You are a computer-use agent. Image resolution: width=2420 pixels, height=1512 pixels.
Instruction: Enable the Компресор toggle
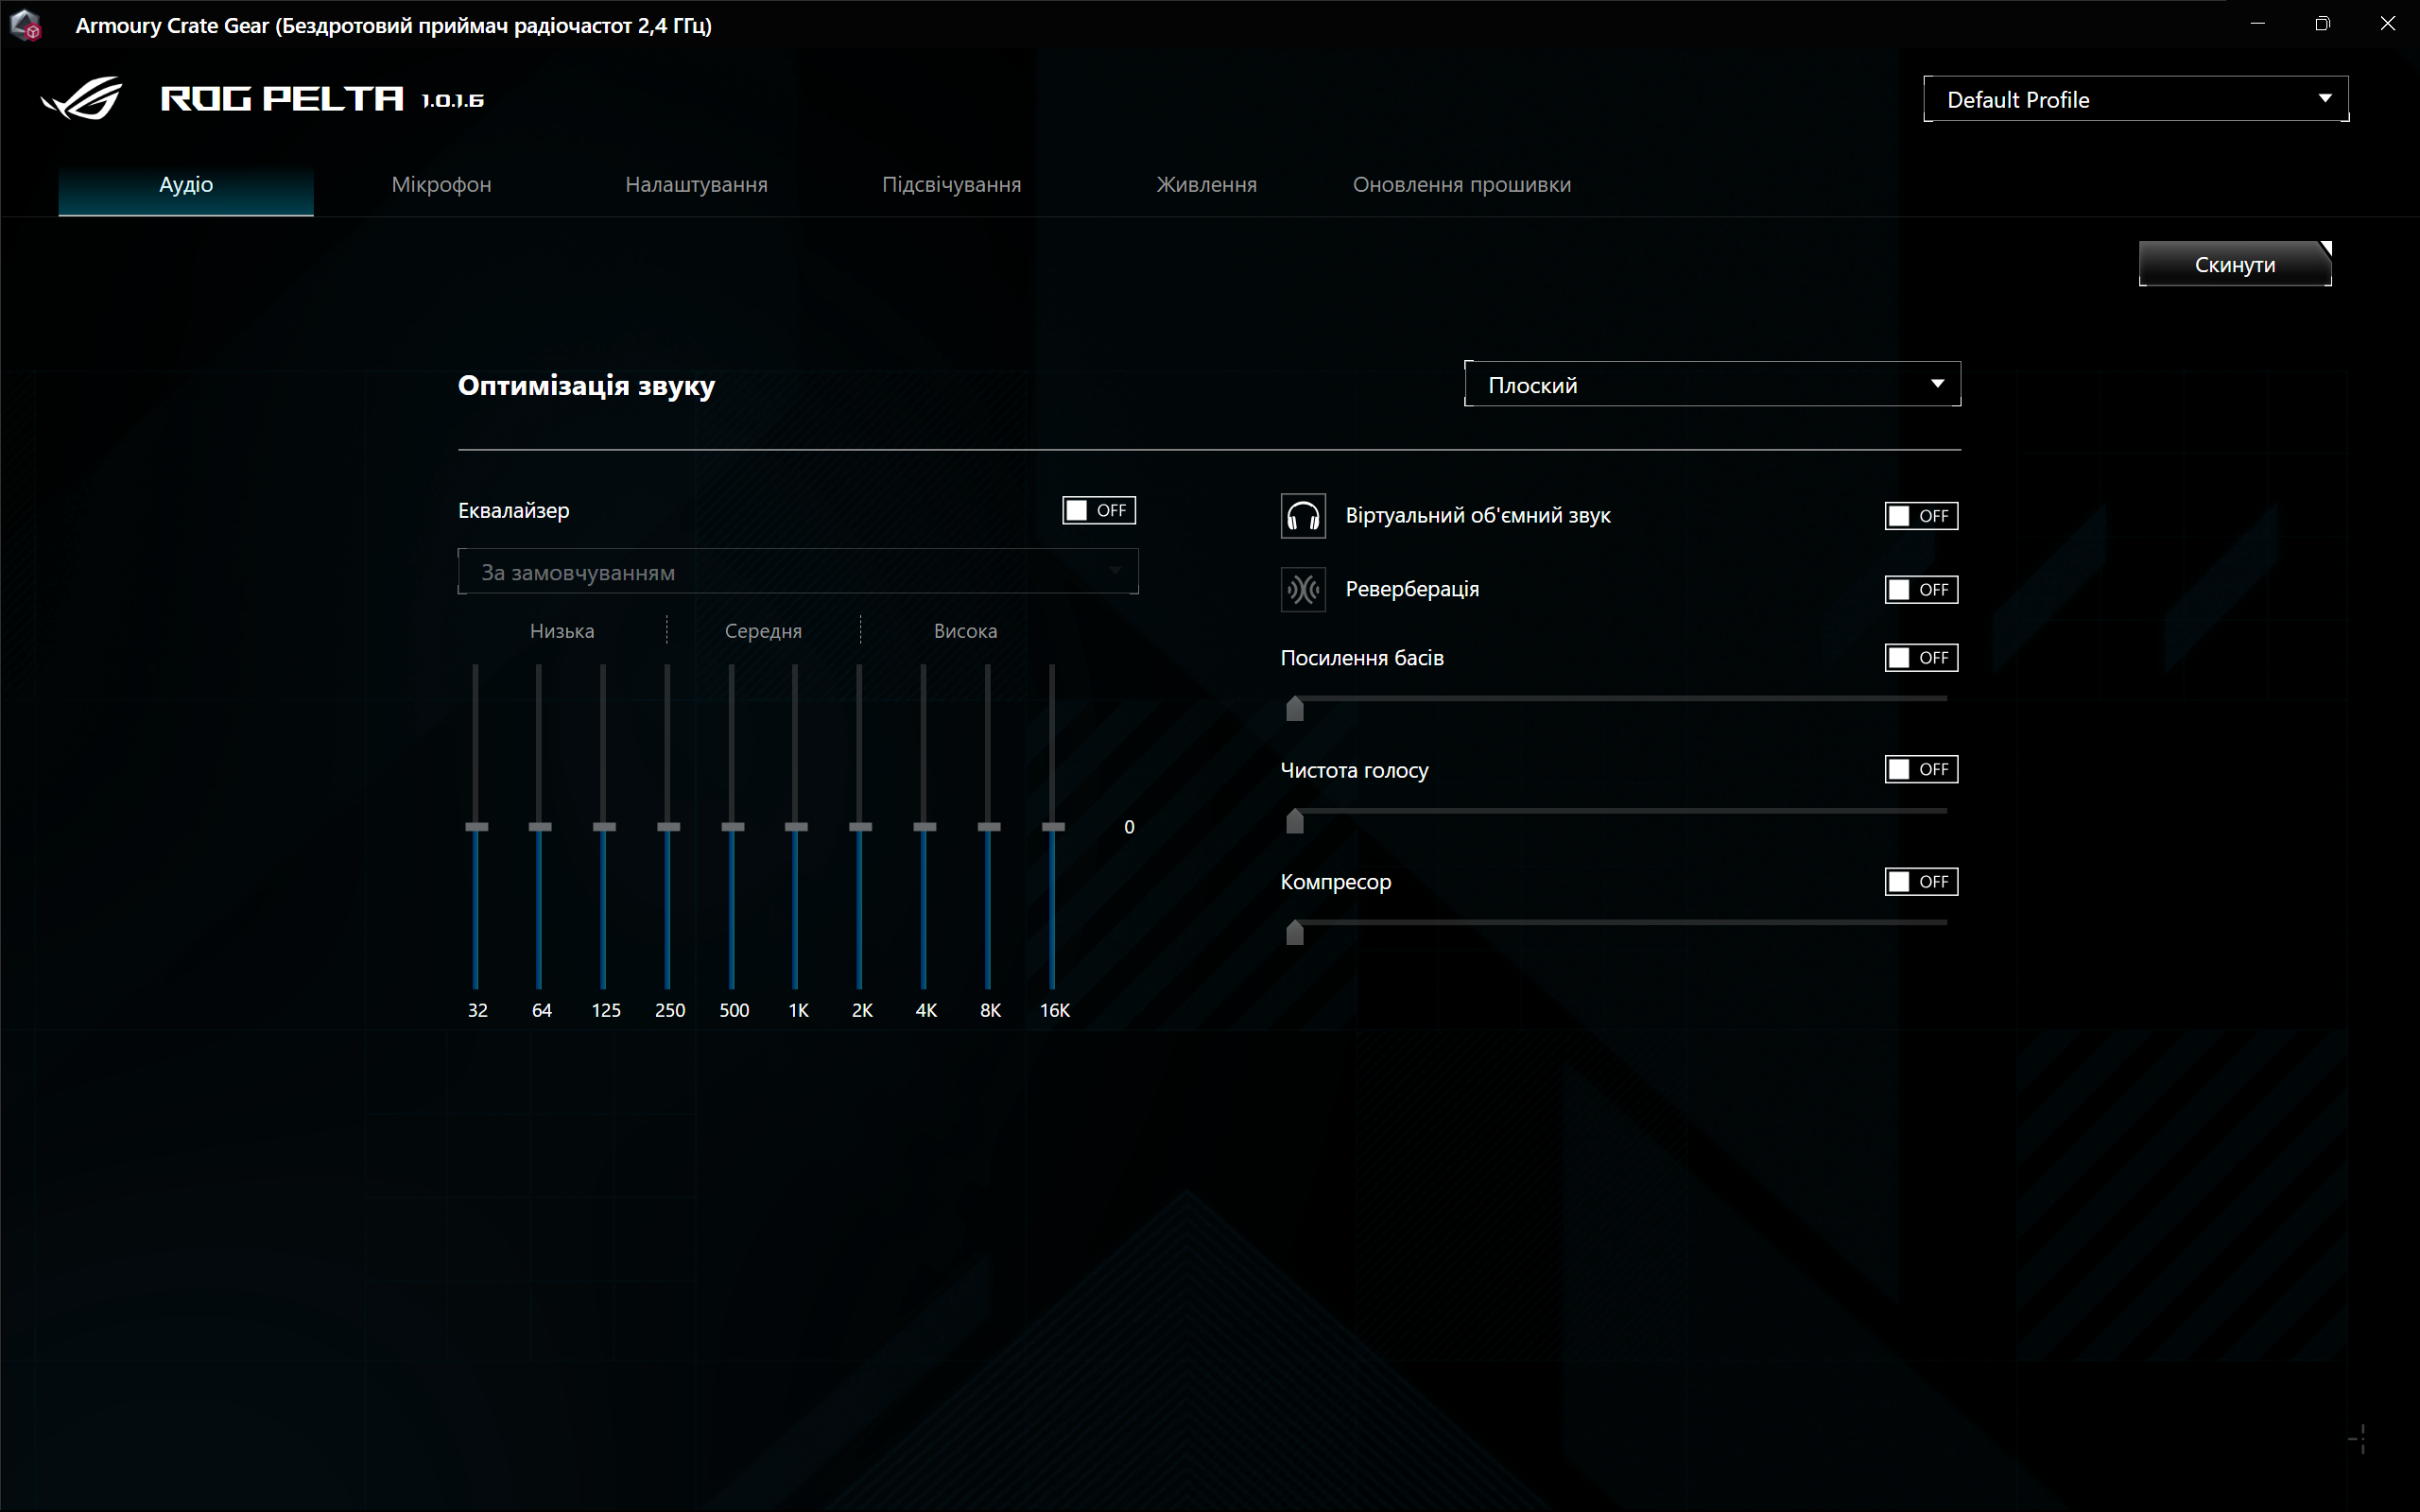1921,881
